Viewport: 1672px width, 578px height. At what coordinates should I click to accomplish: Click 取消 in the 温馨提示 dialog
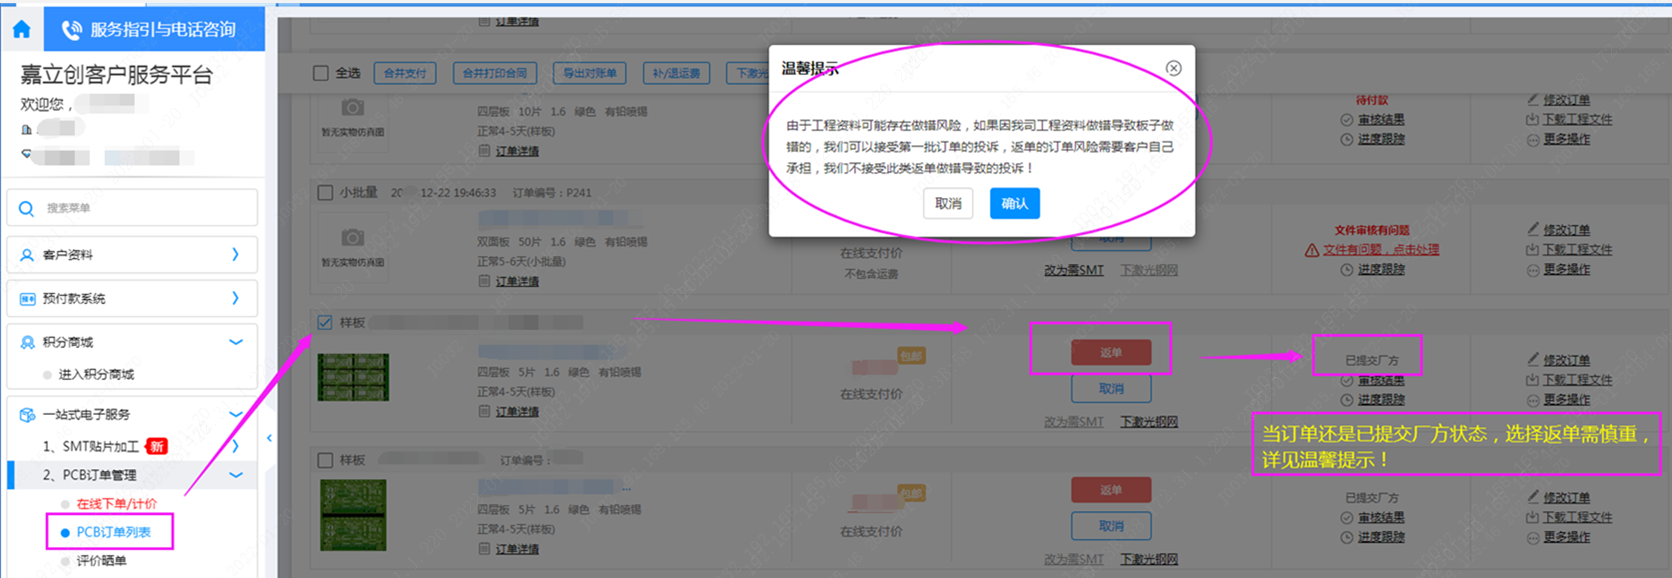pyautogui.click(x=948, y=203)
